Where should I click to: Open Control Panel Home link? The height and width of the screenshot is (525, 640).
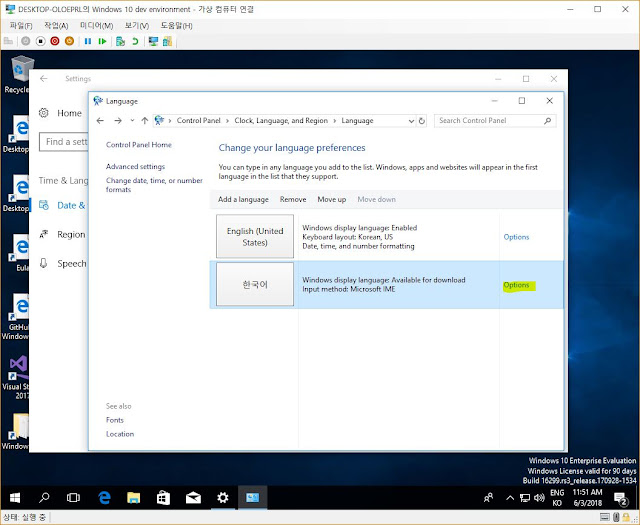139,145
